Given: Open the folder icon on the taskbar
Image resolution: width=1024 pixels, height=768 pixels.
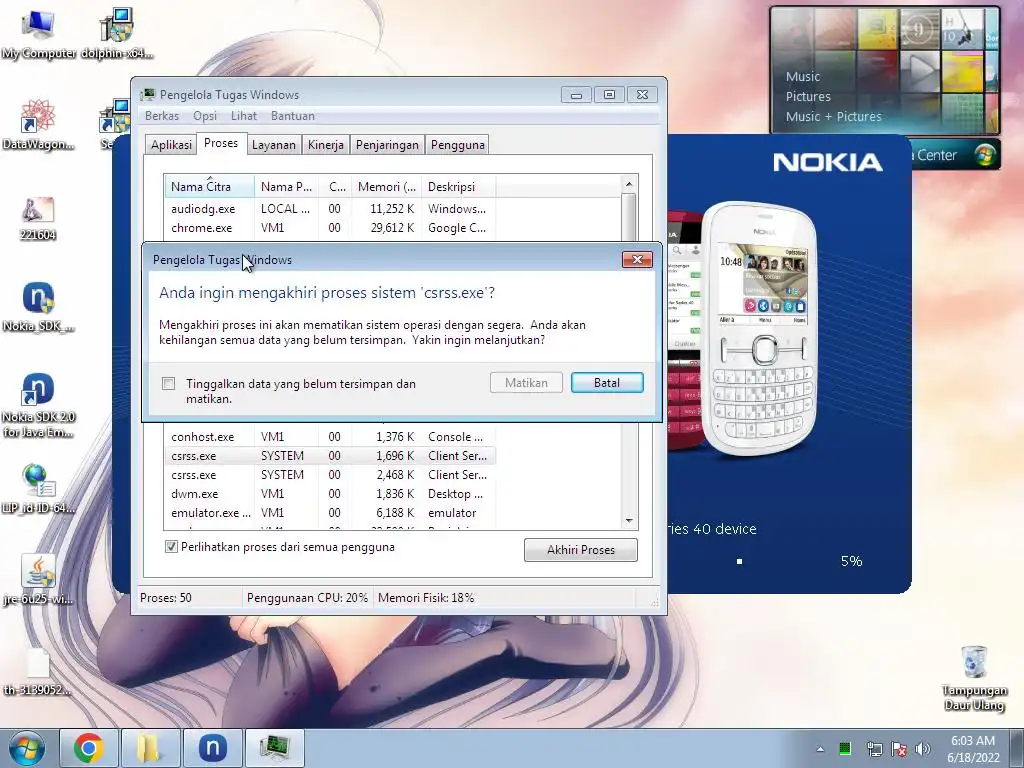Looking at the screenshot, I should click(150, 748).
